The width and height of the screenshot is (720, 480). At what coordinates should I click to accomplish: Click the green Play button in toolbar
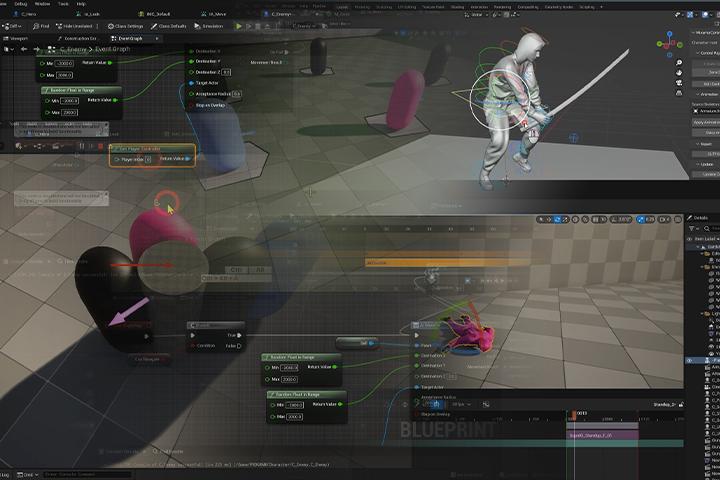(239, 26)
